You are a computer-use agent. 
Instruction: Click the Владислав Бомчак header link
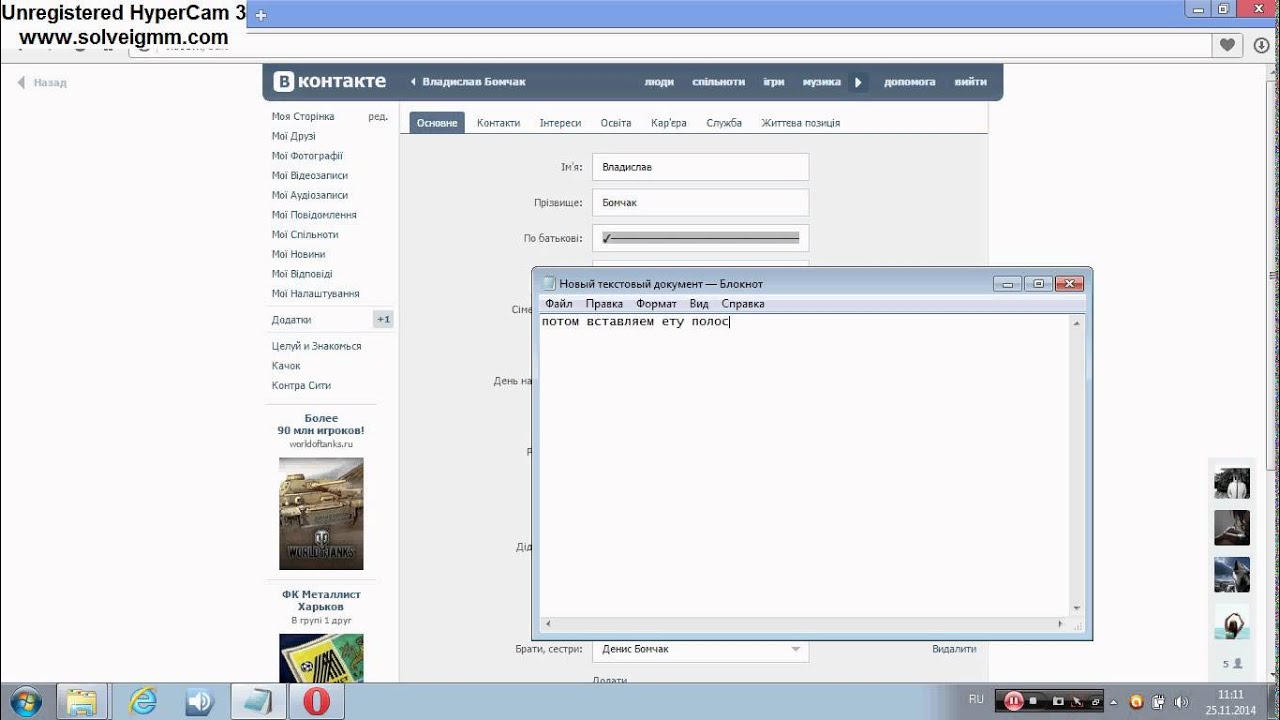click(x=473, y=82)
